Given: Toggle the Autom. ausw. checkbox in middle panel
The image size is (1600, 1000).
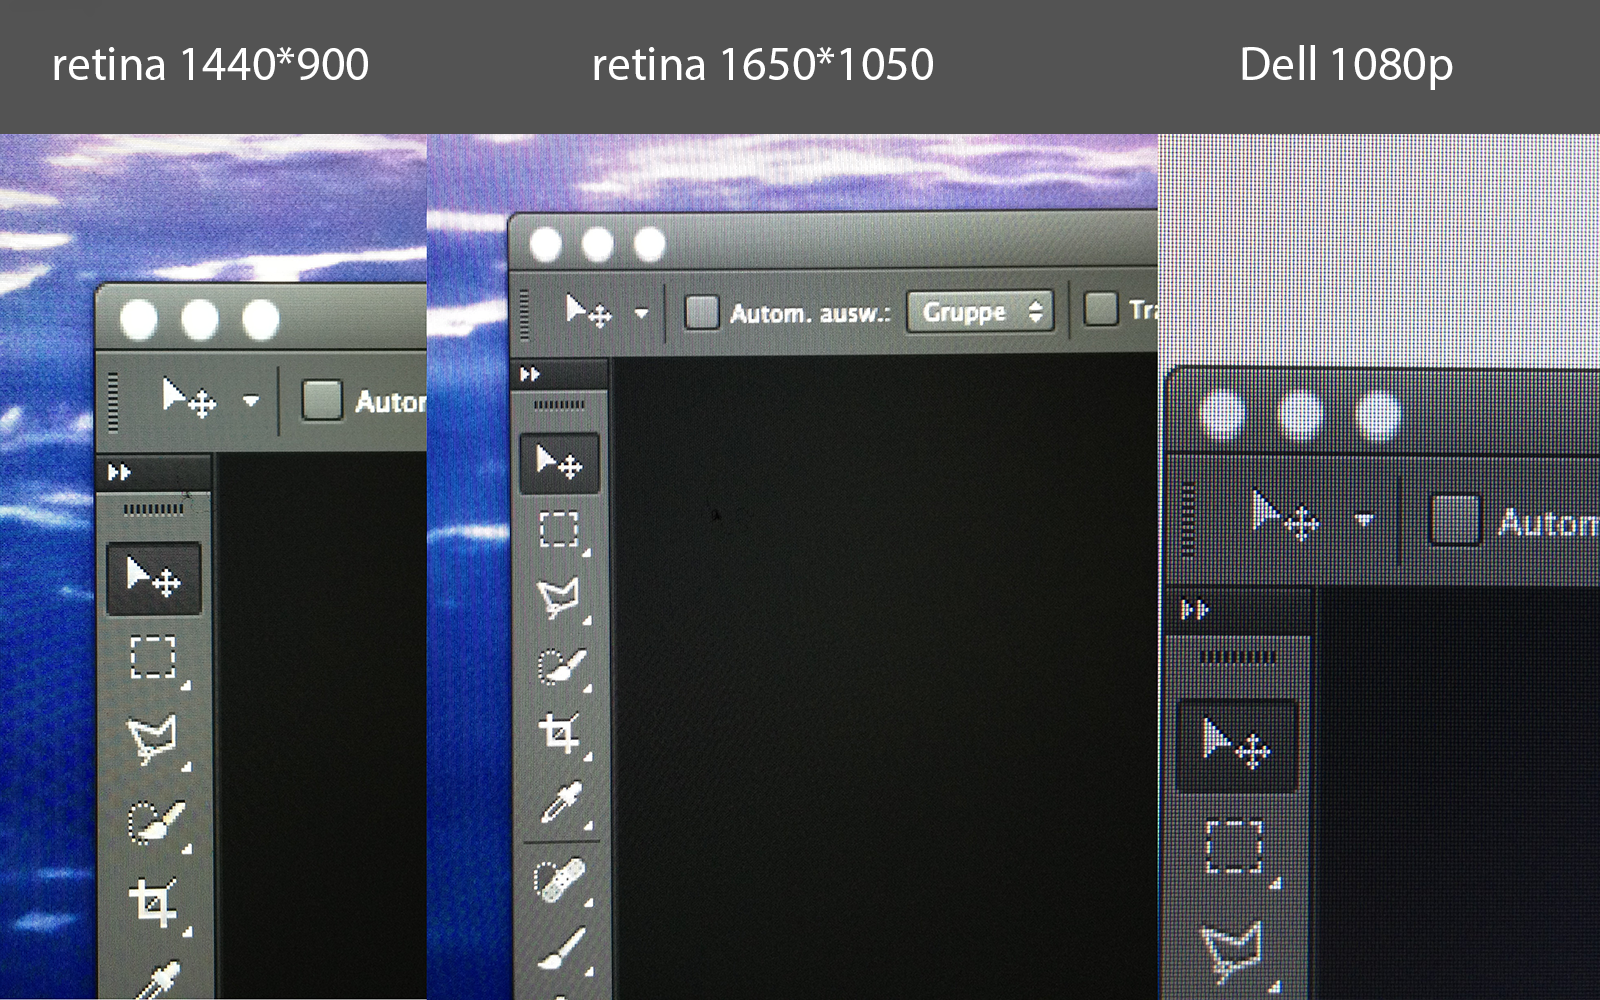Looking at the screenshot, I should (x=701, y=312).
